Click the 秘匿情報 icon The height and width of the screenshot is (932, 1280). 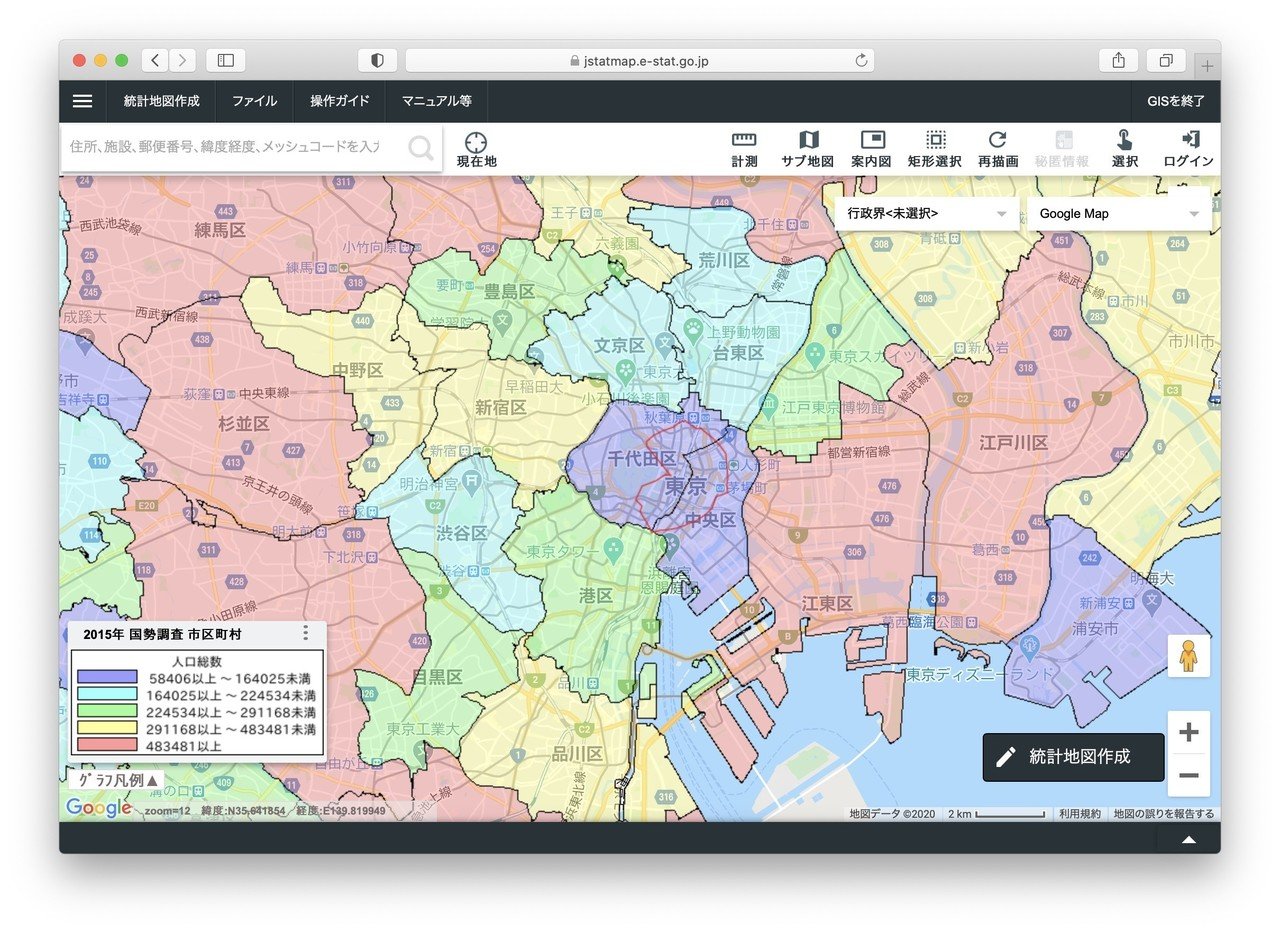pos(1062,149)
